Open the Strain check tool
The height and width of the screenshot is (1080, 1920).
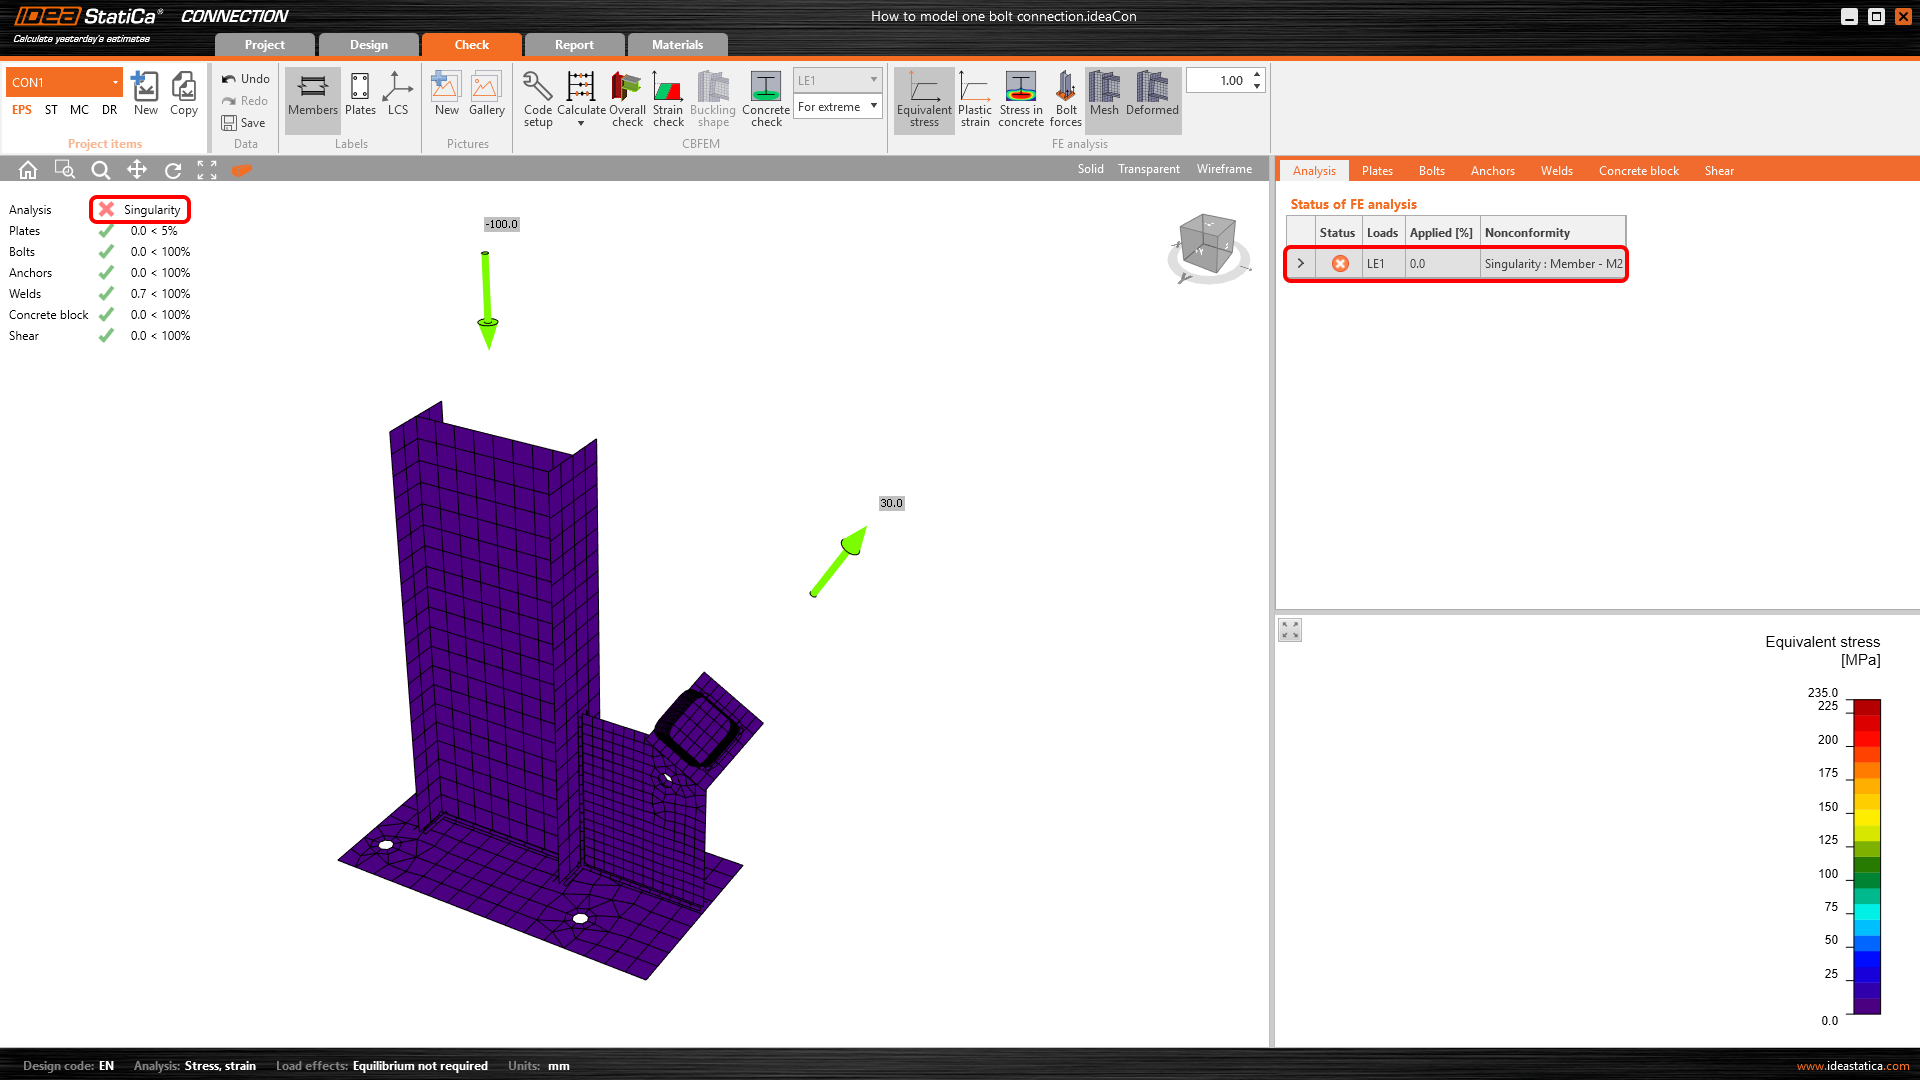pyautogui.click(x=668, y=98)
